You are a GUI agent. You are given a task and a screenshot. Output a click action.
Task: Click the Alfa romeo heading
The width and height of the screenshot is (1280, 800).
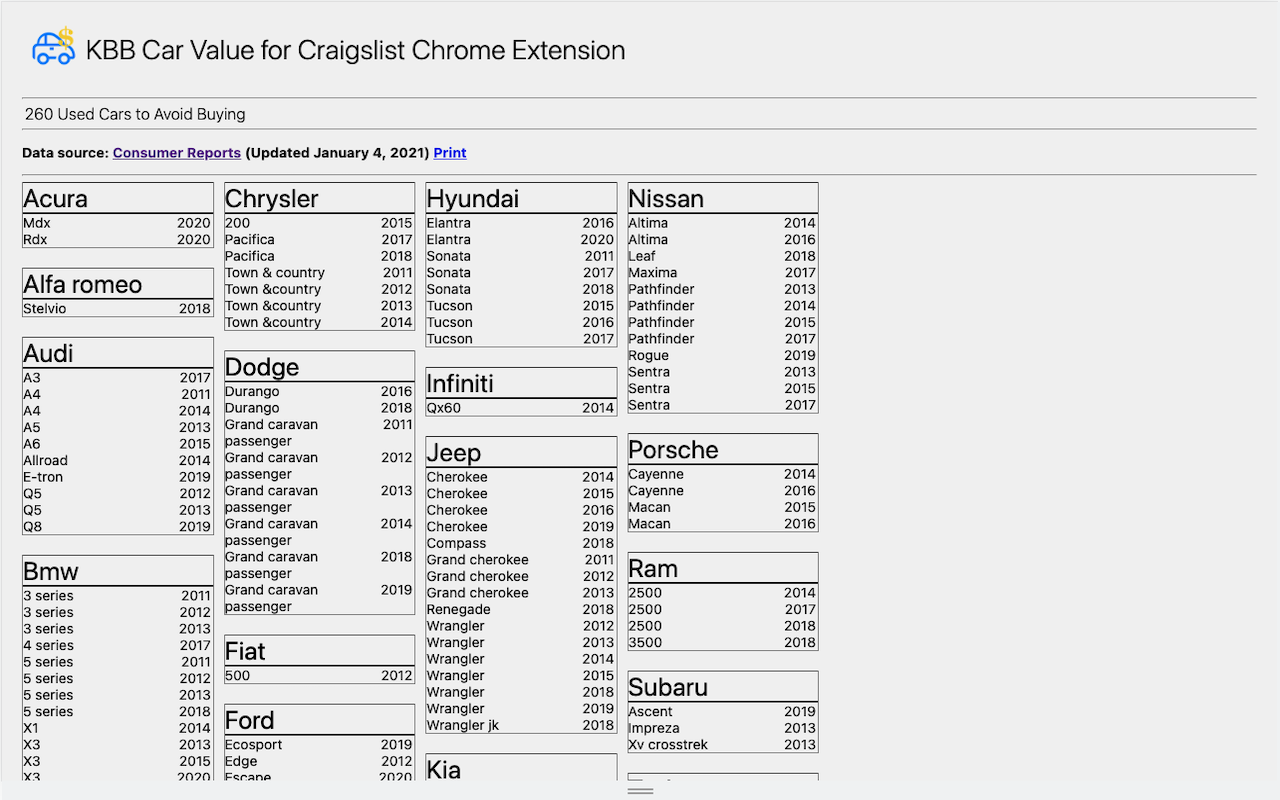click(x=118, y=284)
